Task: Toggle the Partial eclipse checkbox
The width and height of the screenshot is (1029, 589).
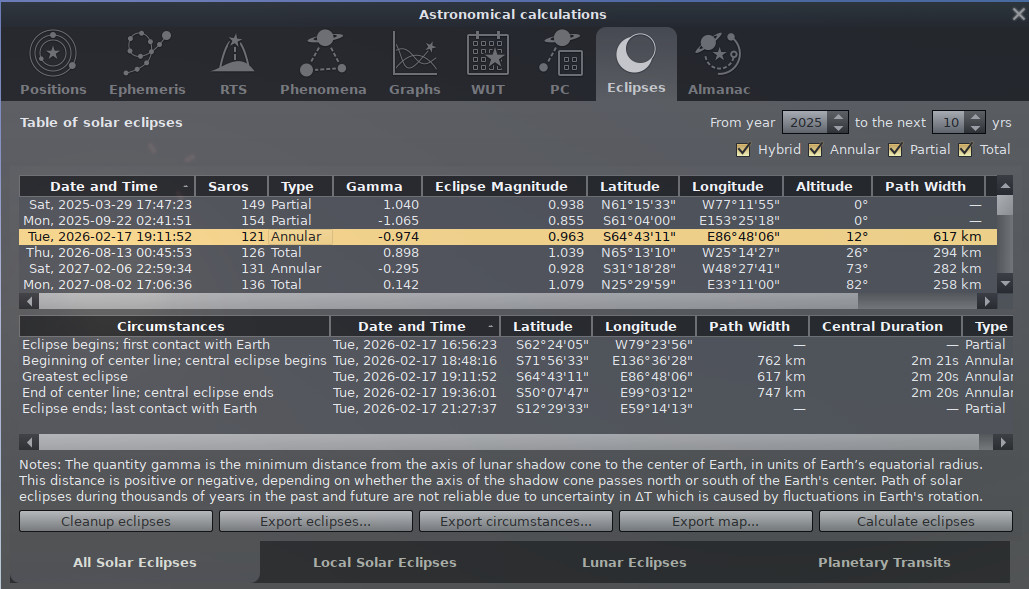Action: 894,150
